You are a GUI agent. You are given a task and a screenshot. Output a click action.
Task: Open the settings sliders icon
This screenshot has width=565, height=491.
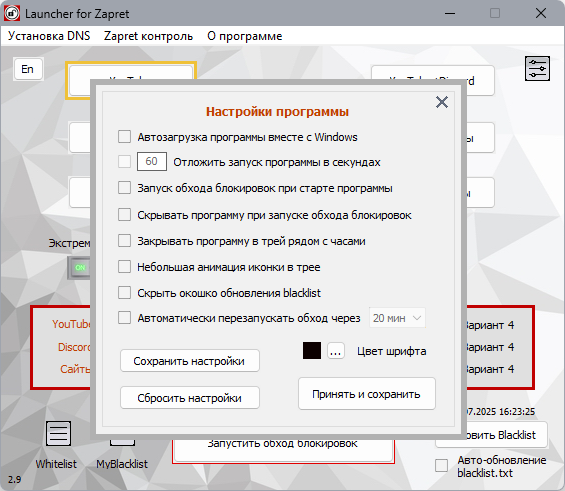(x=537, y=68)
